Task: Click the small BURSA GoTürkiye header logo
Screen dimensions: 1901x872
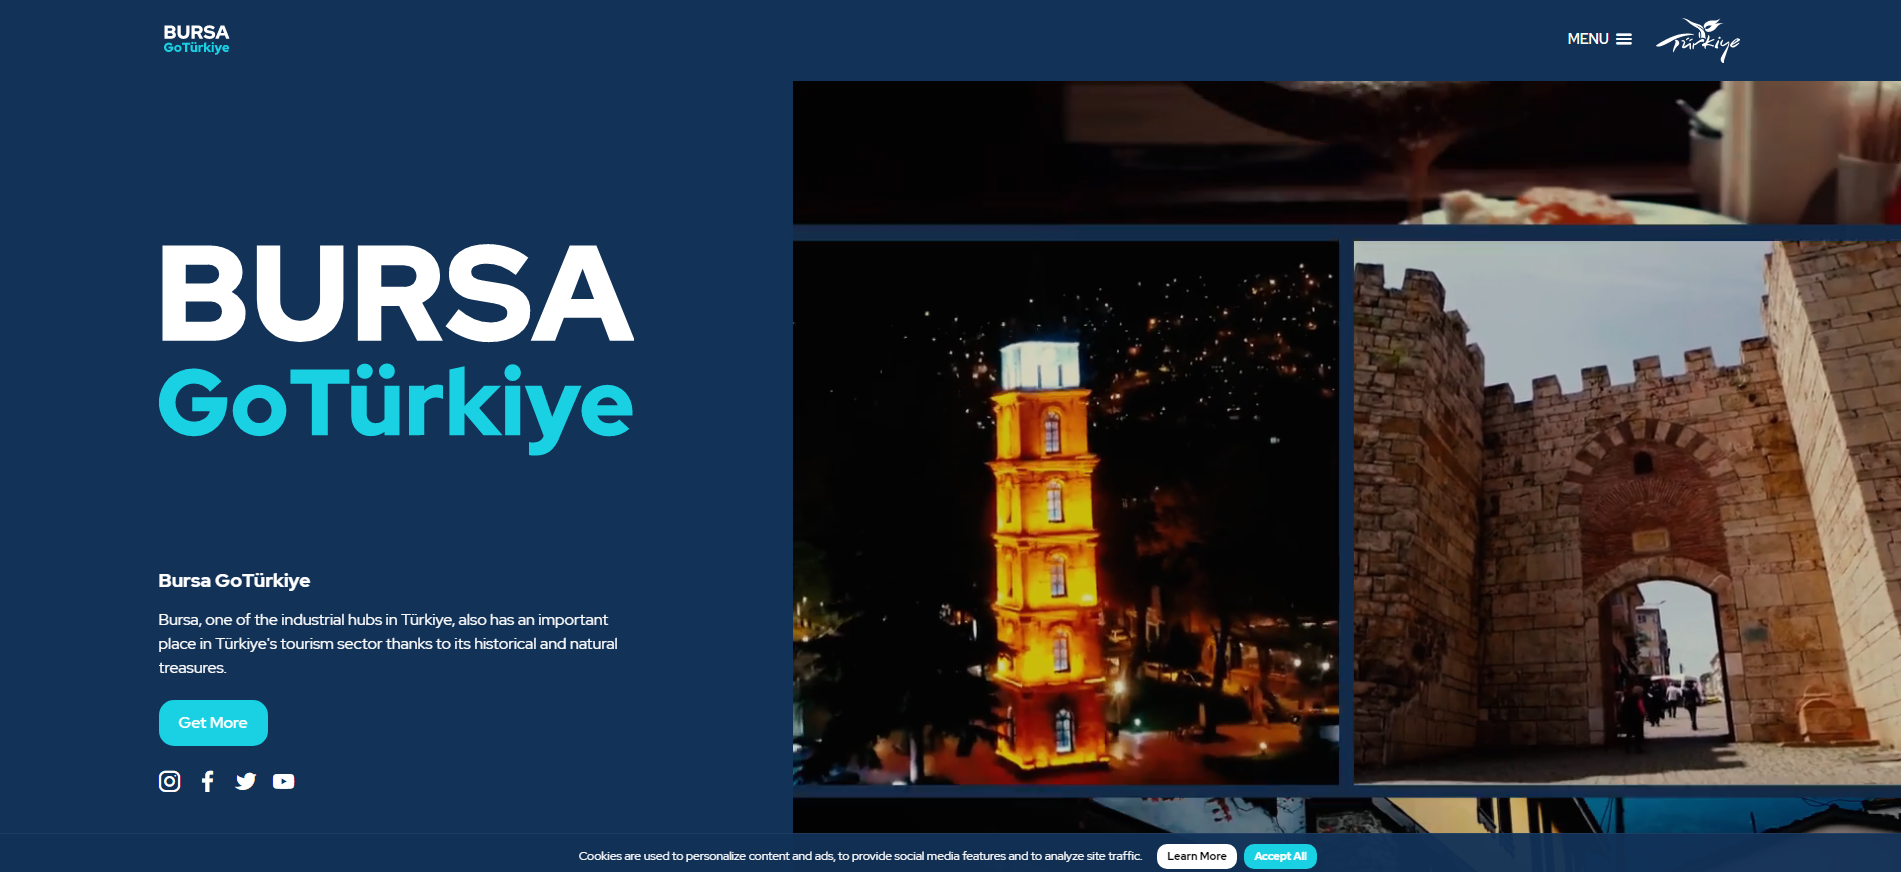Action: point(196,39)
